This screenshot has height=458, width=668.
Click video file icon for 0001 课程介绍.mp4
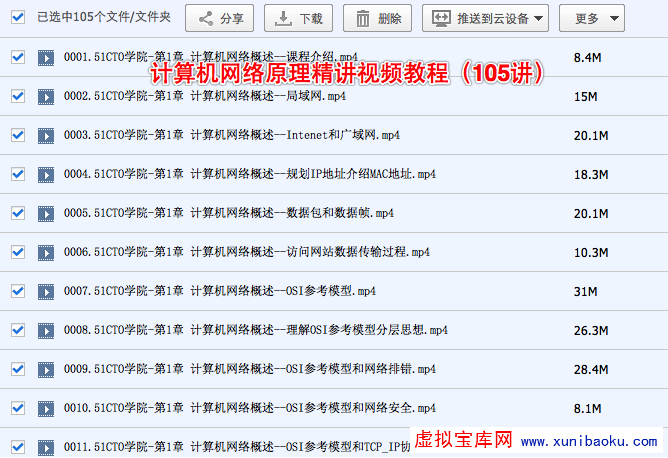(x=46, y=57)
